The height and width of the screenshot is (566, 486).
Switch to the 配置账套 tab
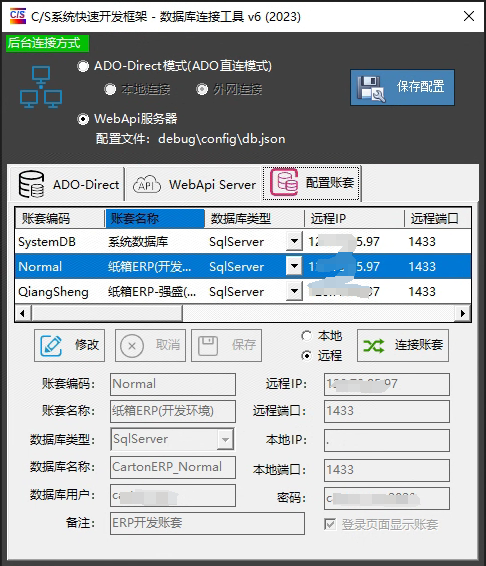click(x=311, y=183)
